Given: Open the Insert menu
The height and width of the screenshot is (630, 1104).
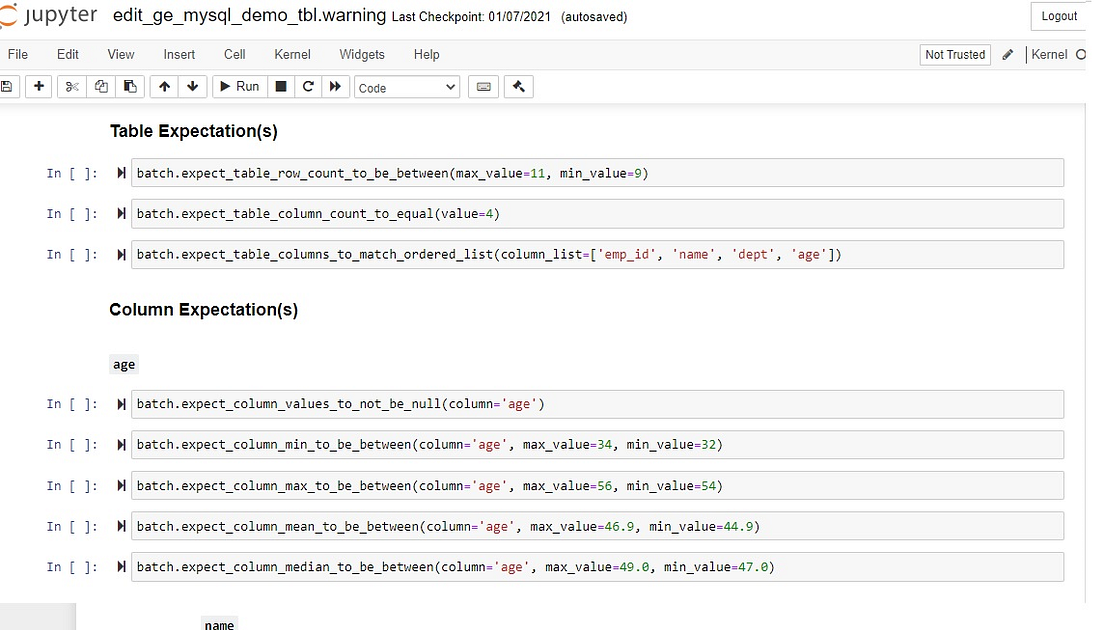Looking at the screenshot, I should [x=179, y=54].
